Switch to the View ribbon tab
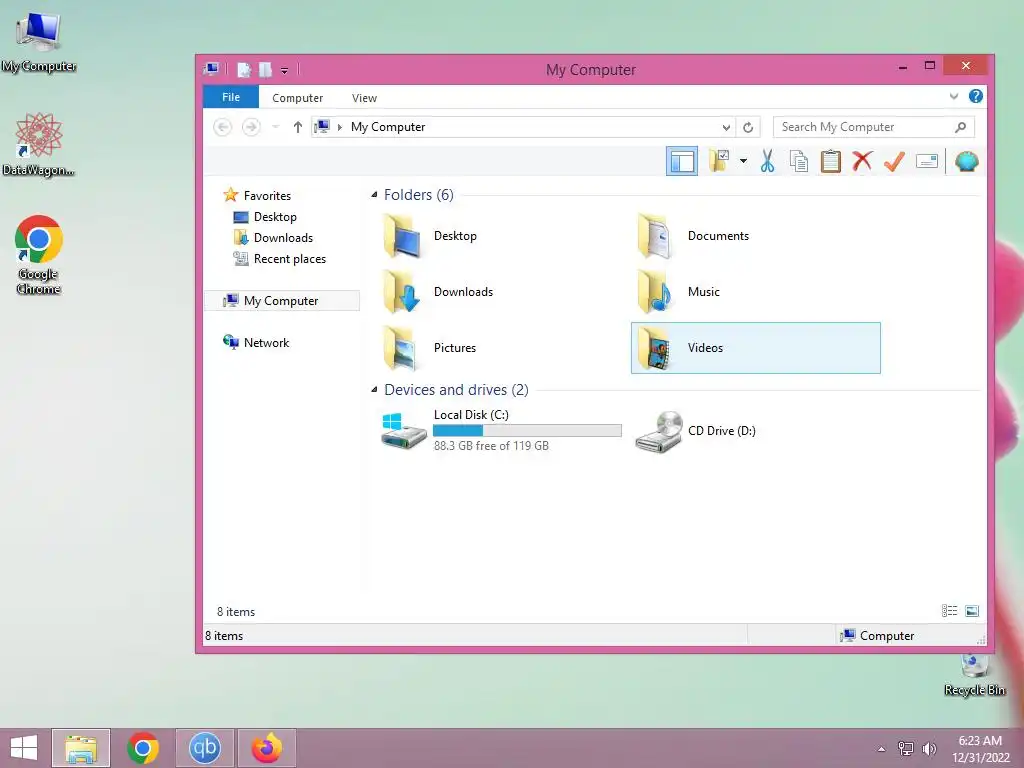The height and width of the screenshot is (768, 1024). tap(364, 98)
